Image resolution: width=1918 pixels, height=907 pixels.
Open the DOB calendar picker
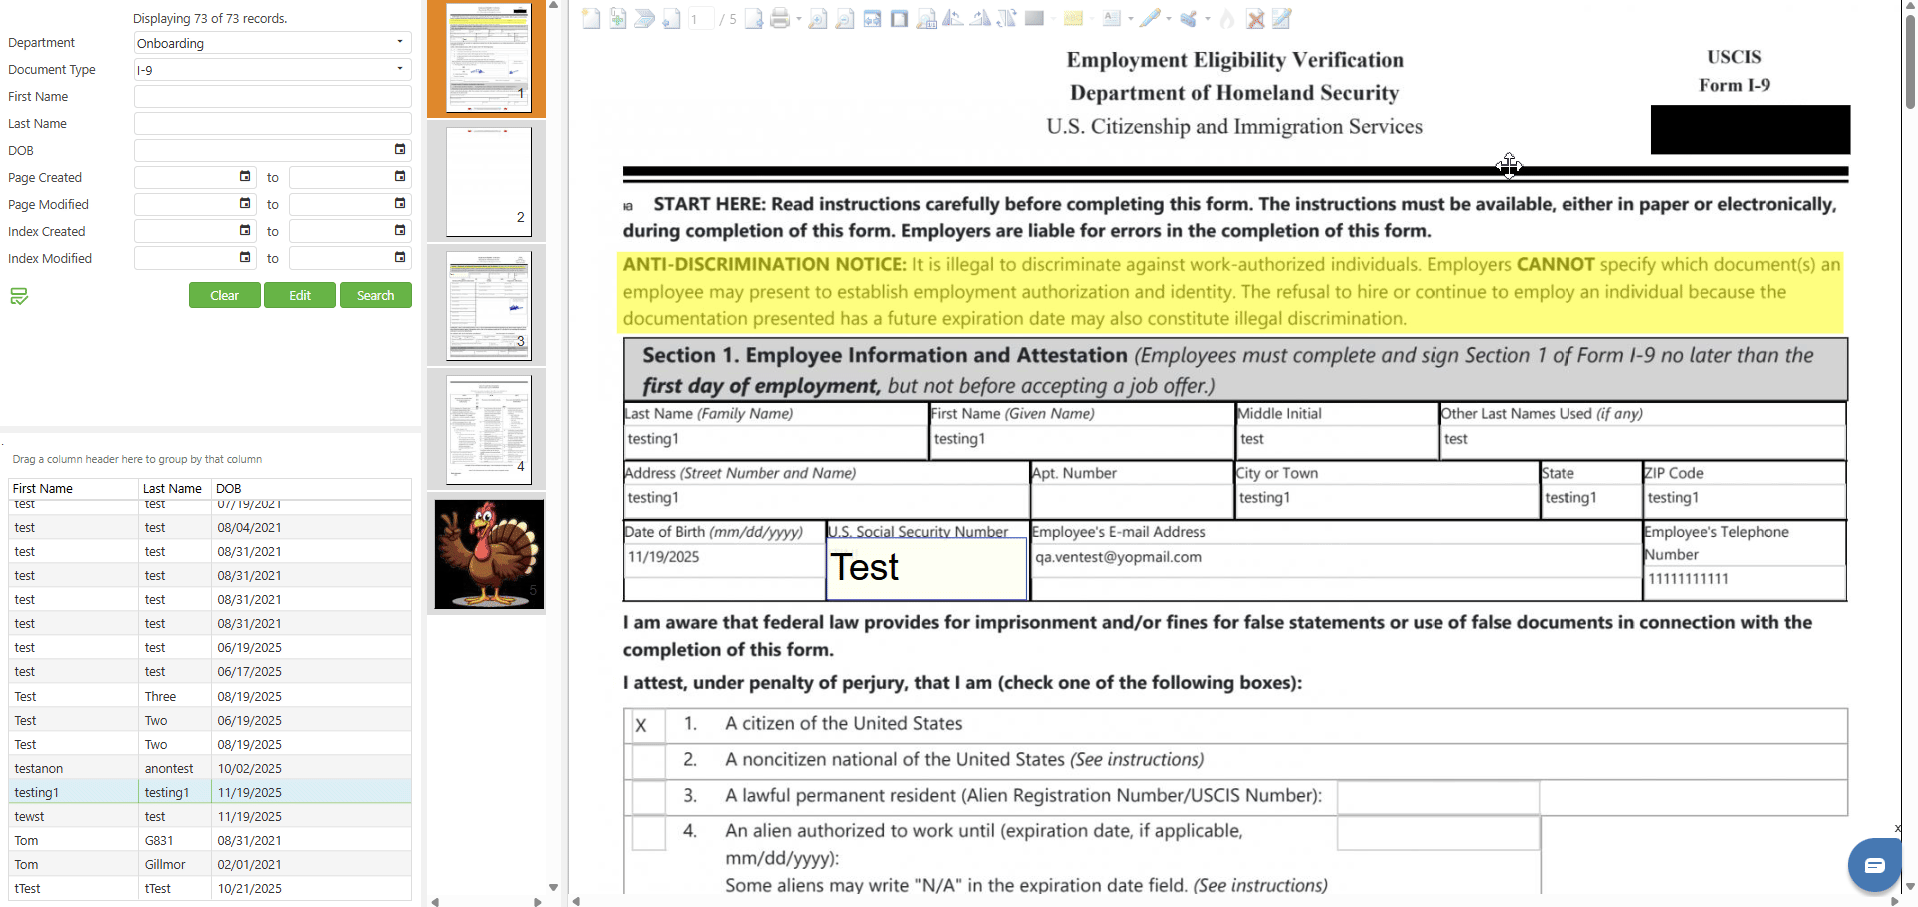click(400, 150)
